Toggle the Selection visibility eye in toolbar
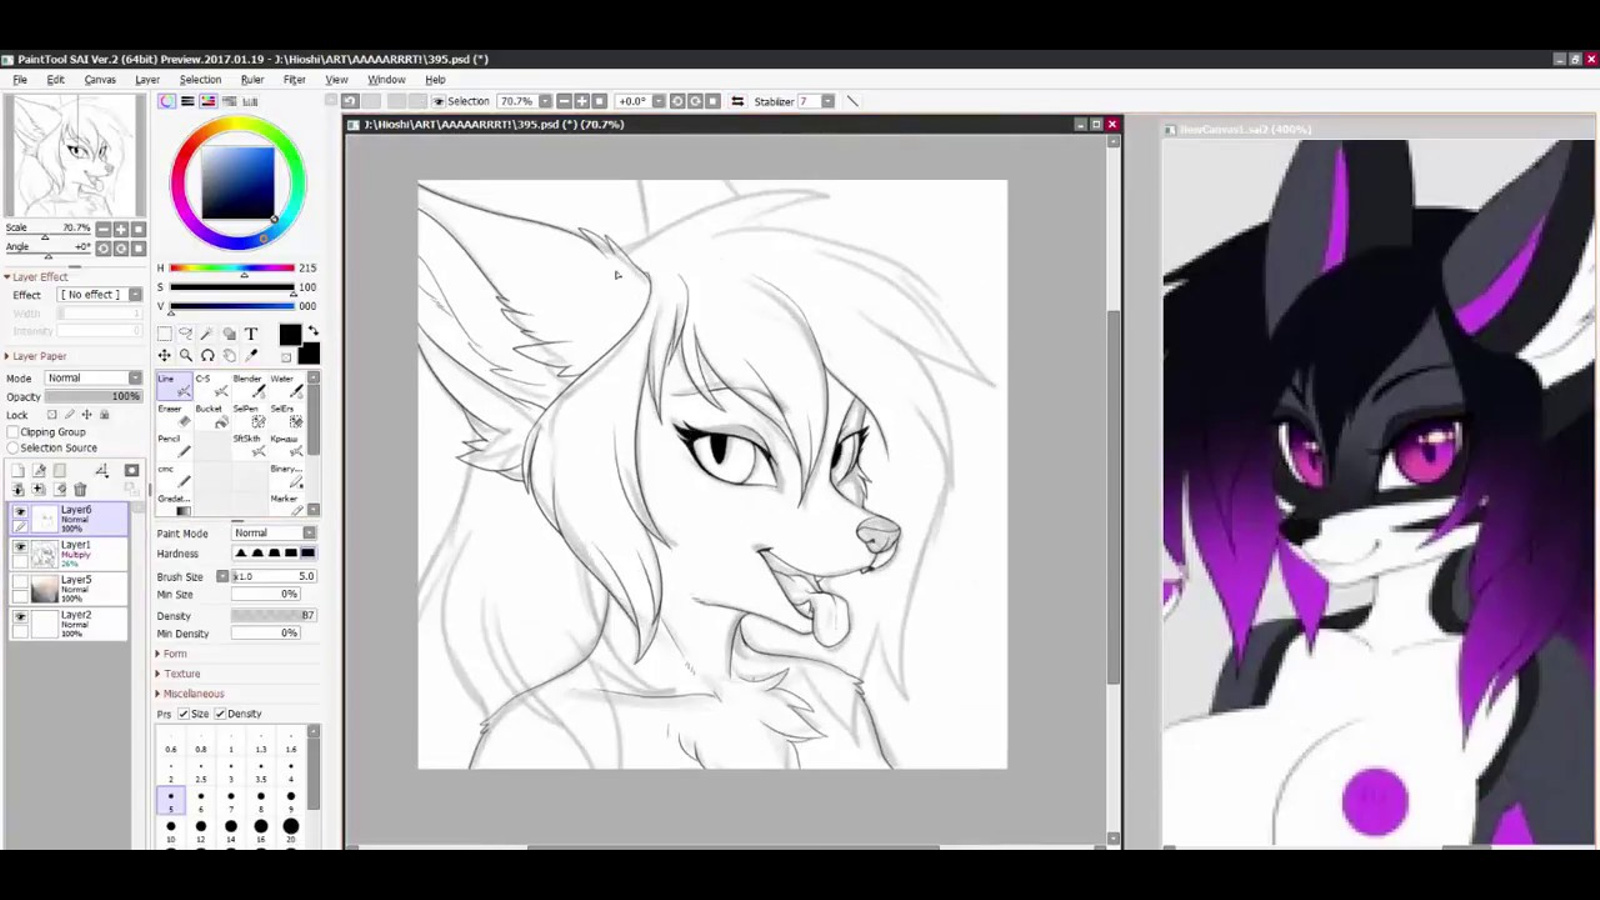Screen dimensions: 1600x900 (x=438, y=101)
